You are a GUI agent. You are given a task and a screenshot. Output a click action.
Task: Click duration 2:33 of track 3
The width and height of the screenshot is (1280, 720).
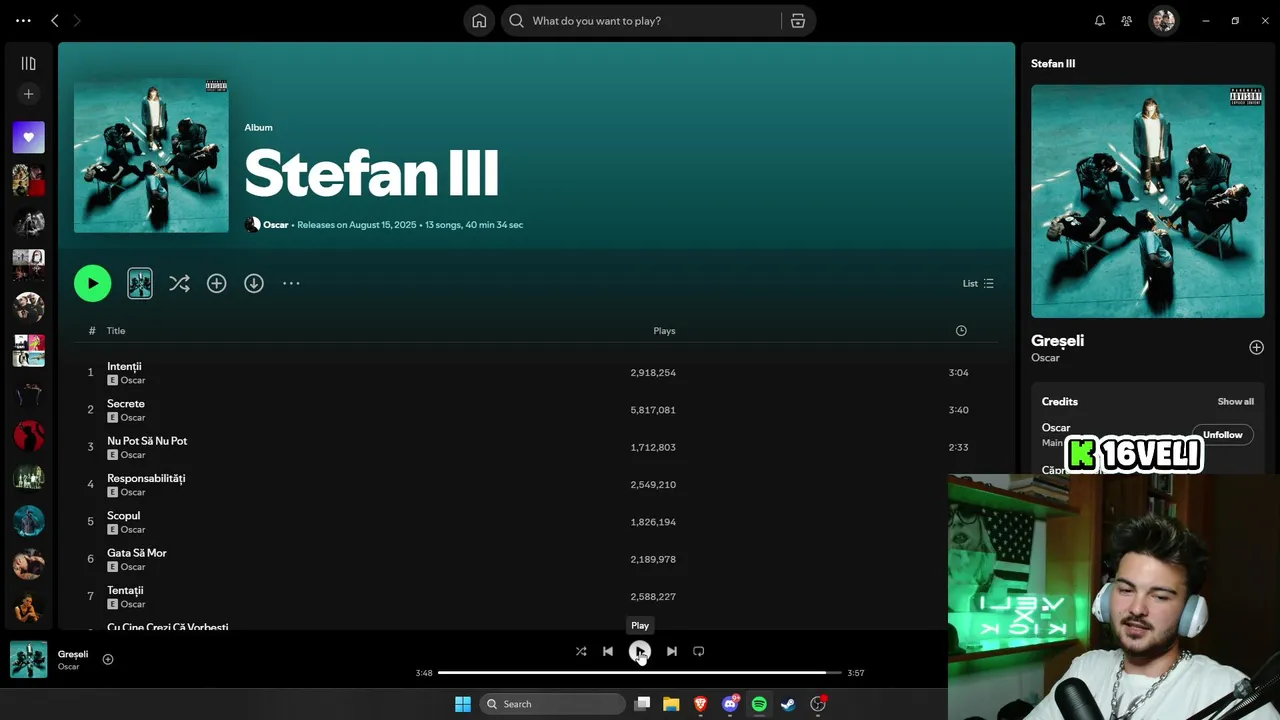(x=958, y=447)
